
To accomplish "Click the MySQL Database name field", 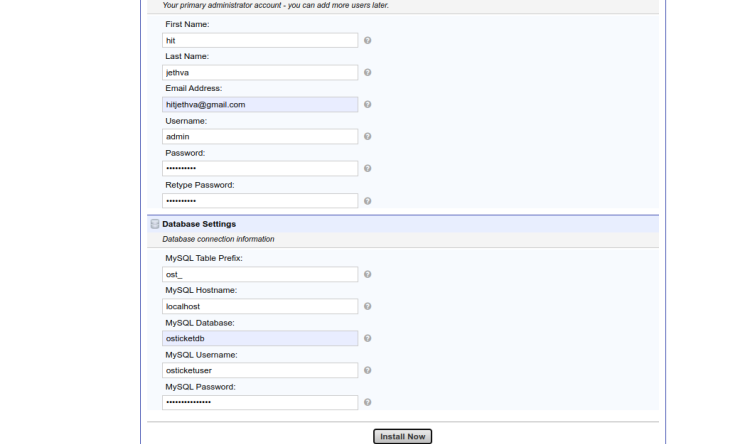I will (x=260, y=339).
